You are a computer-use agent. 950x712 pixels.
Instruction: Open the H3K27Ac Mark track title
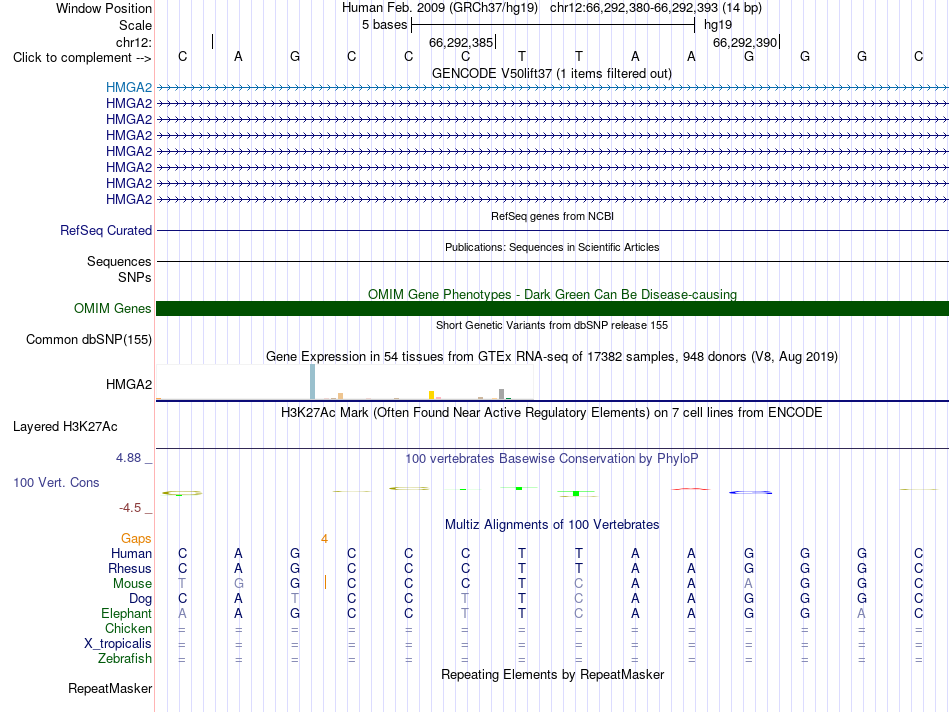coord(552,413)
